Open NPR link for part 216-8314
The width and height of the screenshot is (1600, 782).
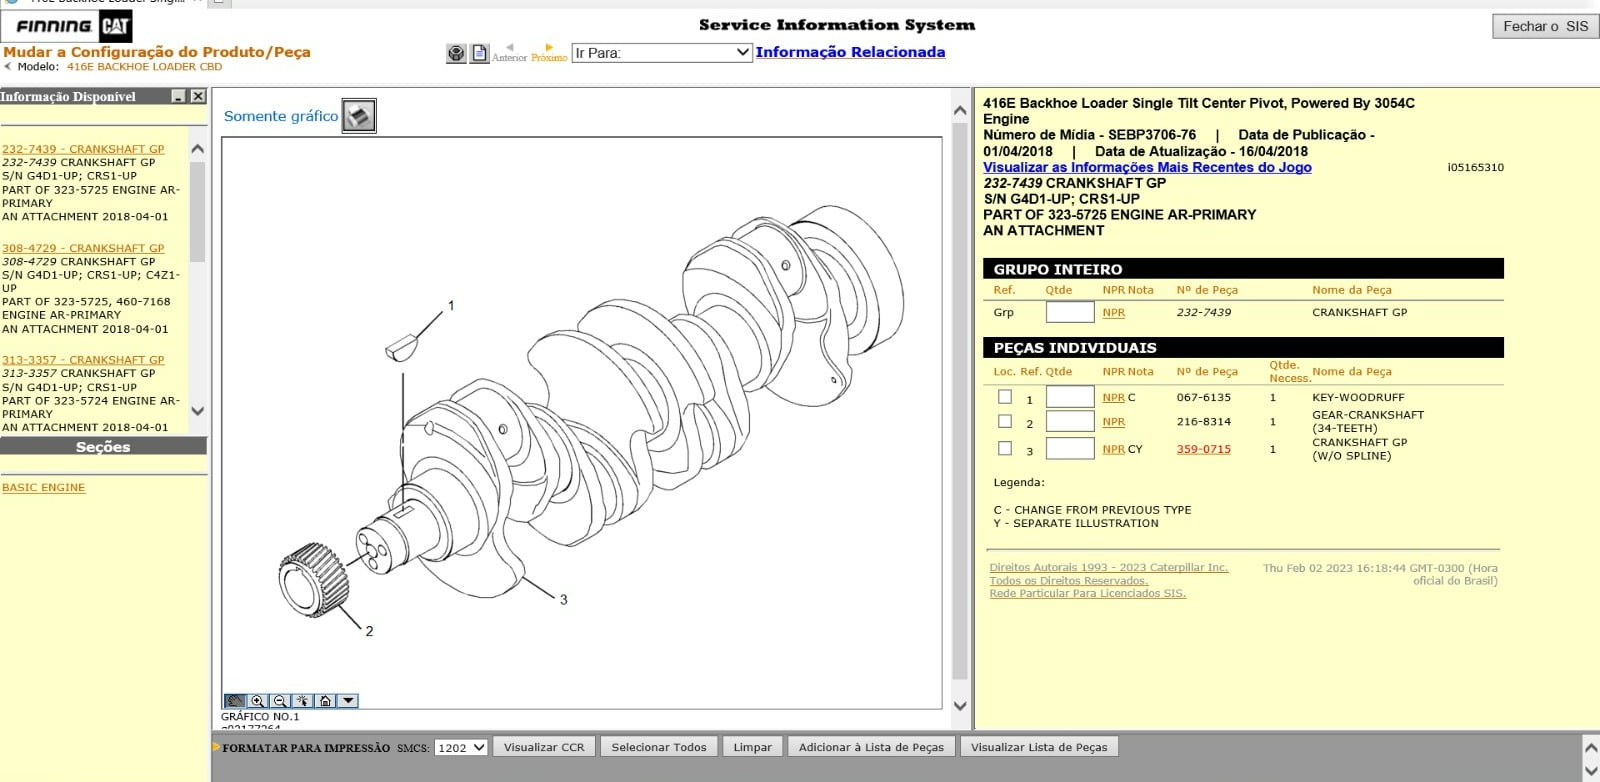tap(1113, 422)
